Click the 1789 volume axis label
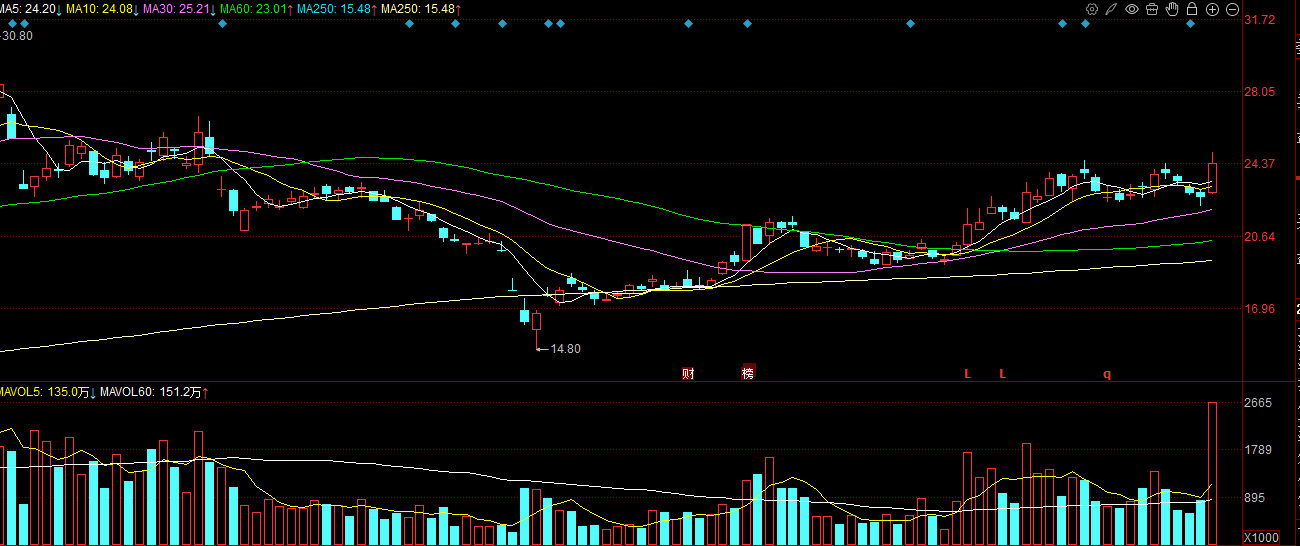 coord(1257,450)
